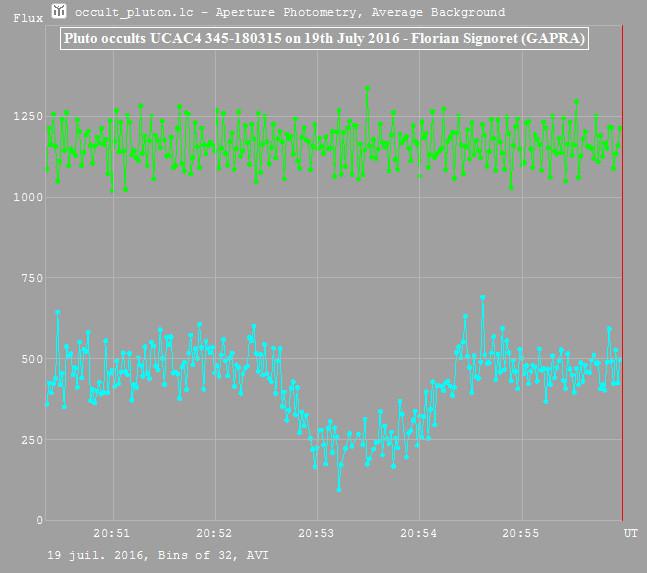Click the 20:55 time axis label
Screen dimensions: 647x573
pos(521,533)
